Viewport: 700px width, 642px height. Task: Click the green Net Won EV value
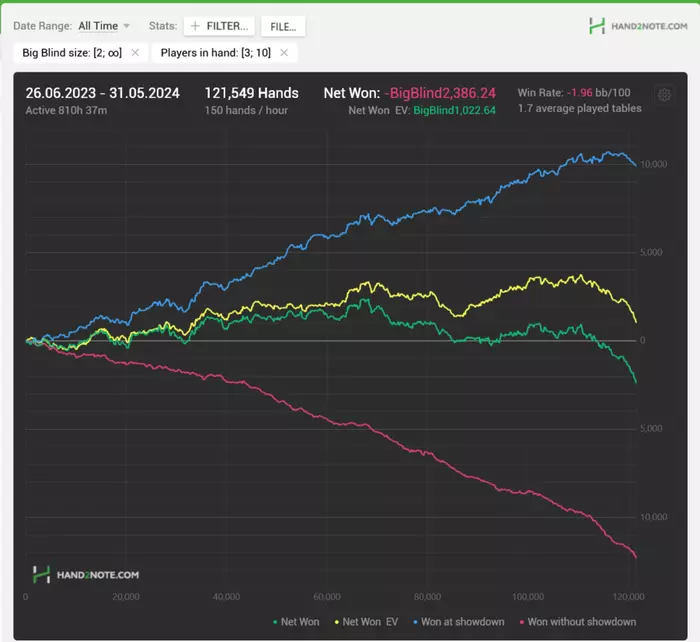(x=454, y=110)
